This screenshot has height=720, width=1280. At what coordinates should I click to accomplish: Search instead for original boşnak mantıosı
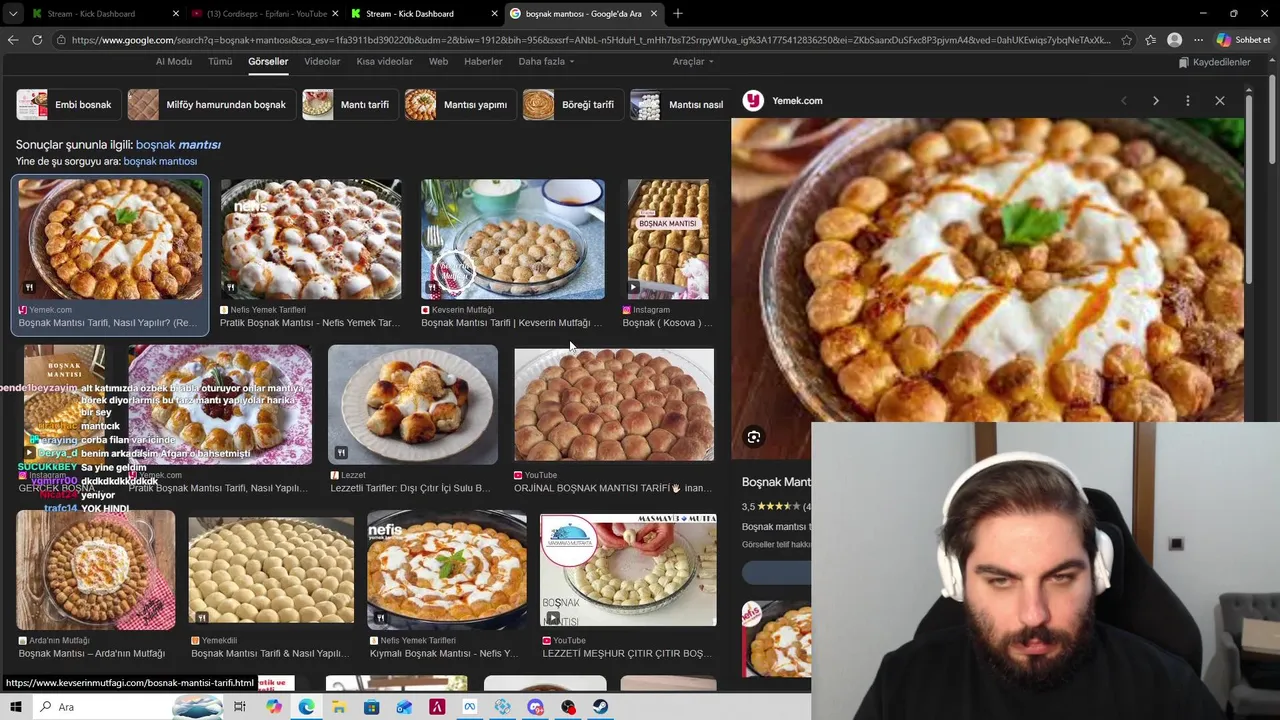point(160,161)
